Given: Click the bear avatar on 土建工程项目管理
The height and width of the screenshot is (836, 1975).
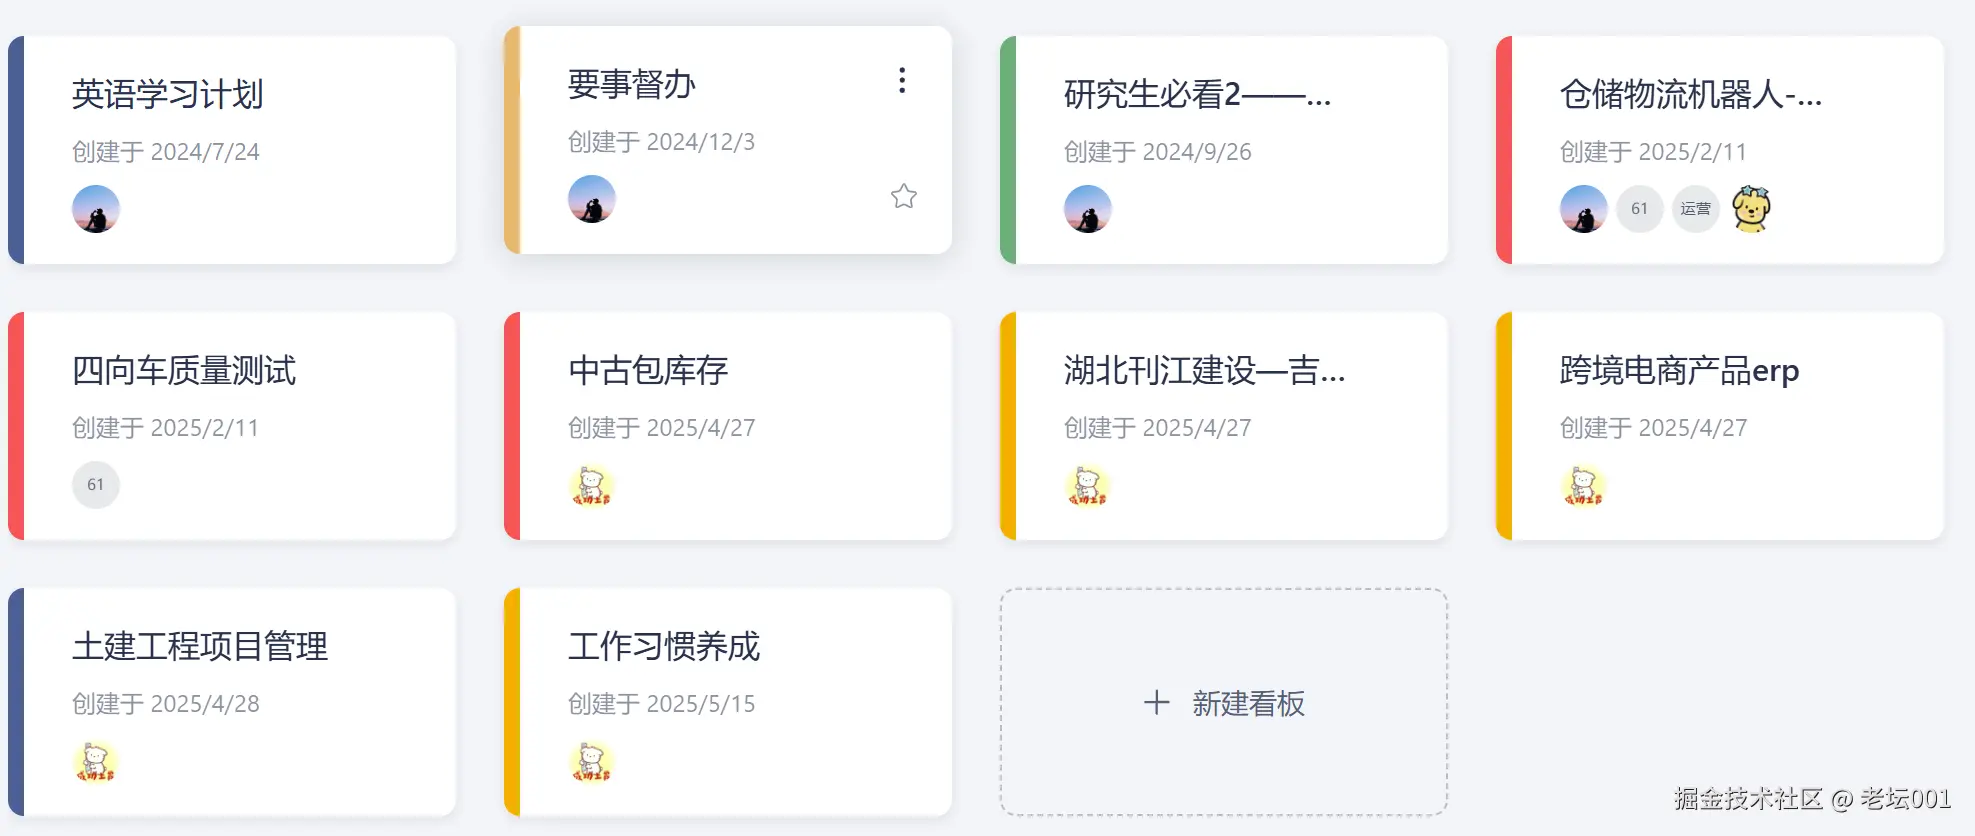Looking at the screenshot, I should coord(95,762).
